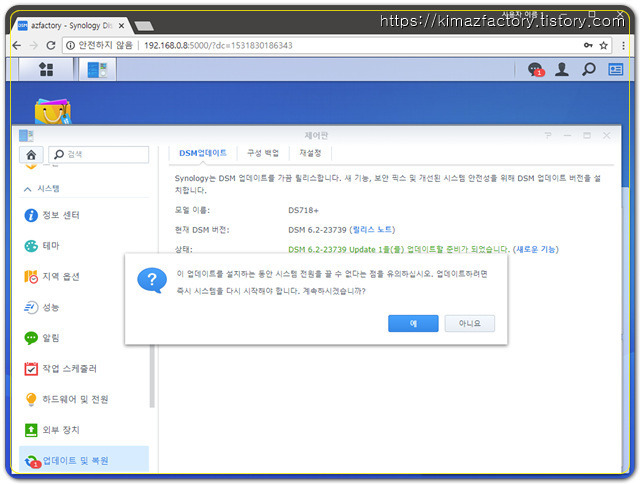Open 지역 옵션 map clock icon
640x484 pixels.
point(31,277)
